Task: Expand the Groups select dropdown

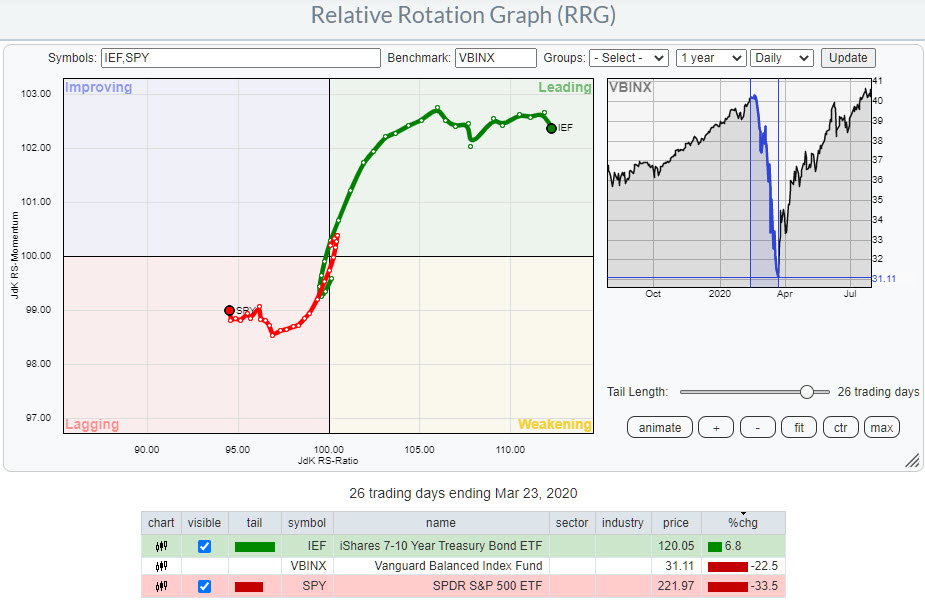Action: pos(628,58)
